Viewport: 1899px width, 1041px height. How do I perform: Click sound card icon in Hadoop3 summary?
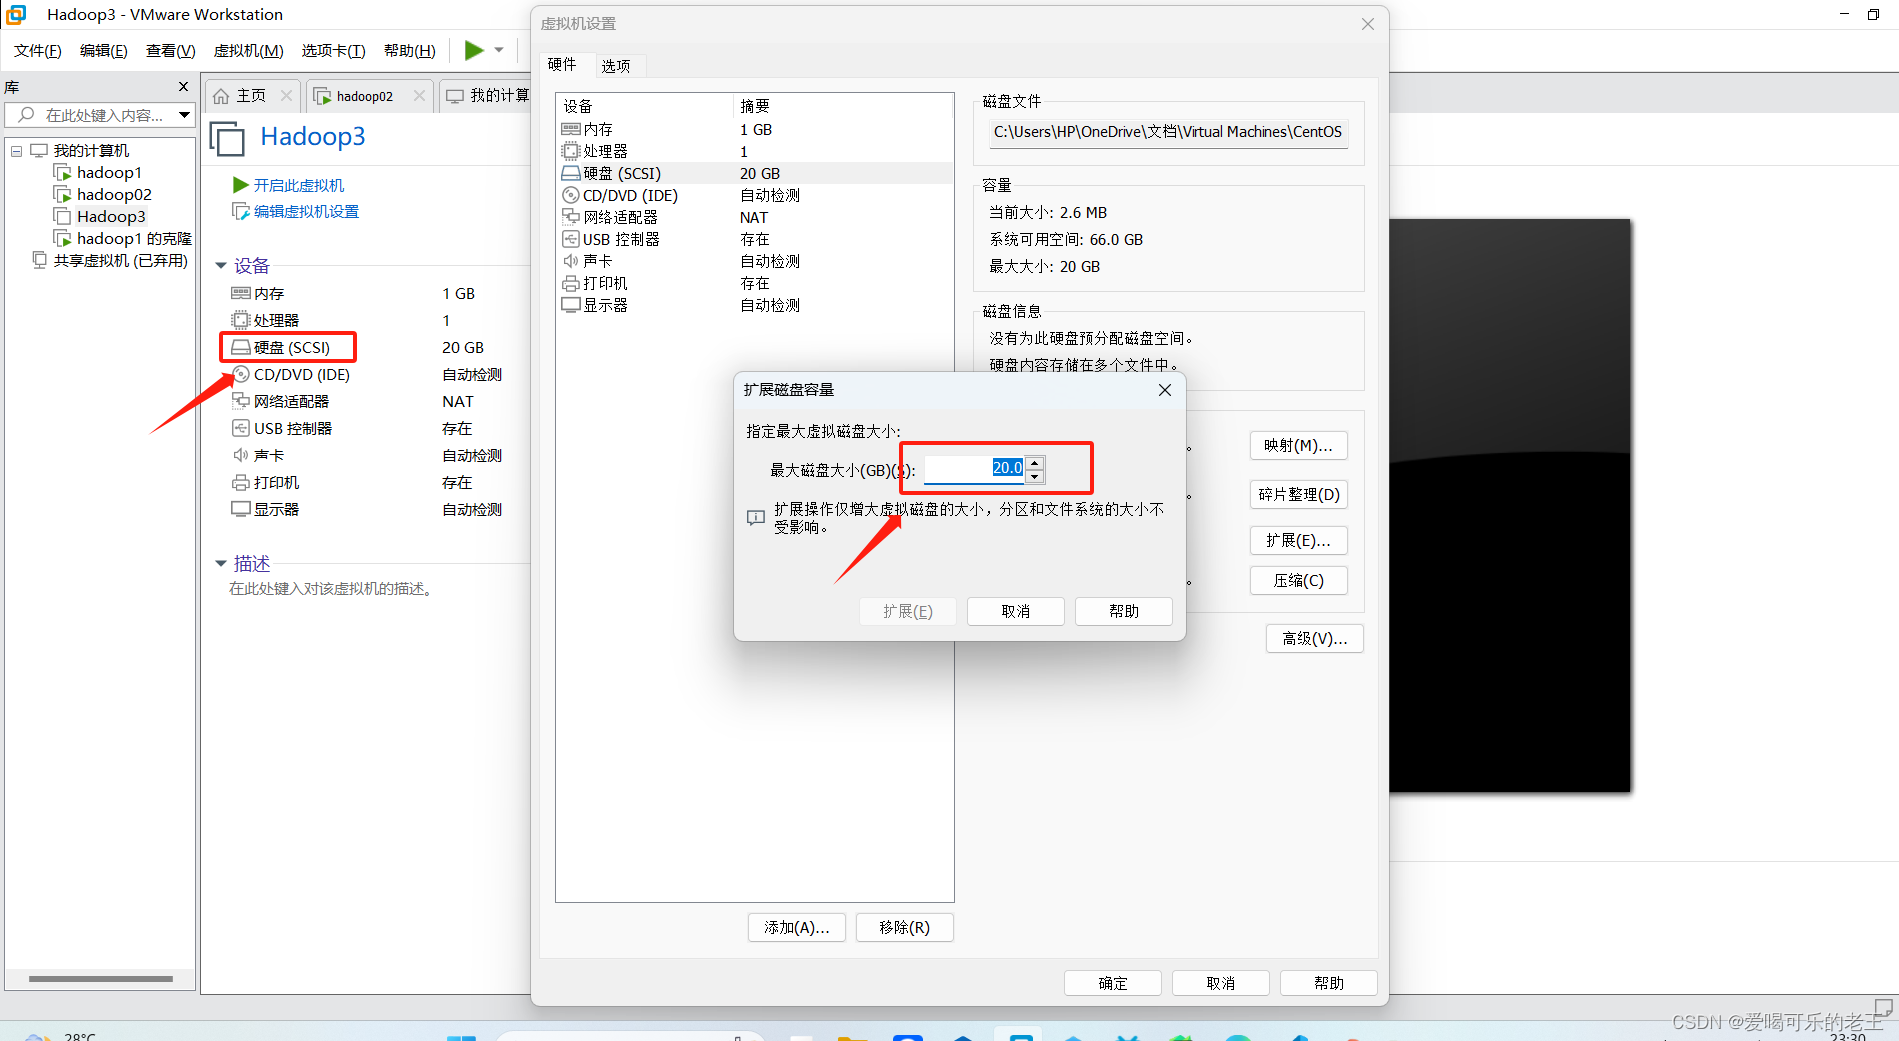pos(241,455)
